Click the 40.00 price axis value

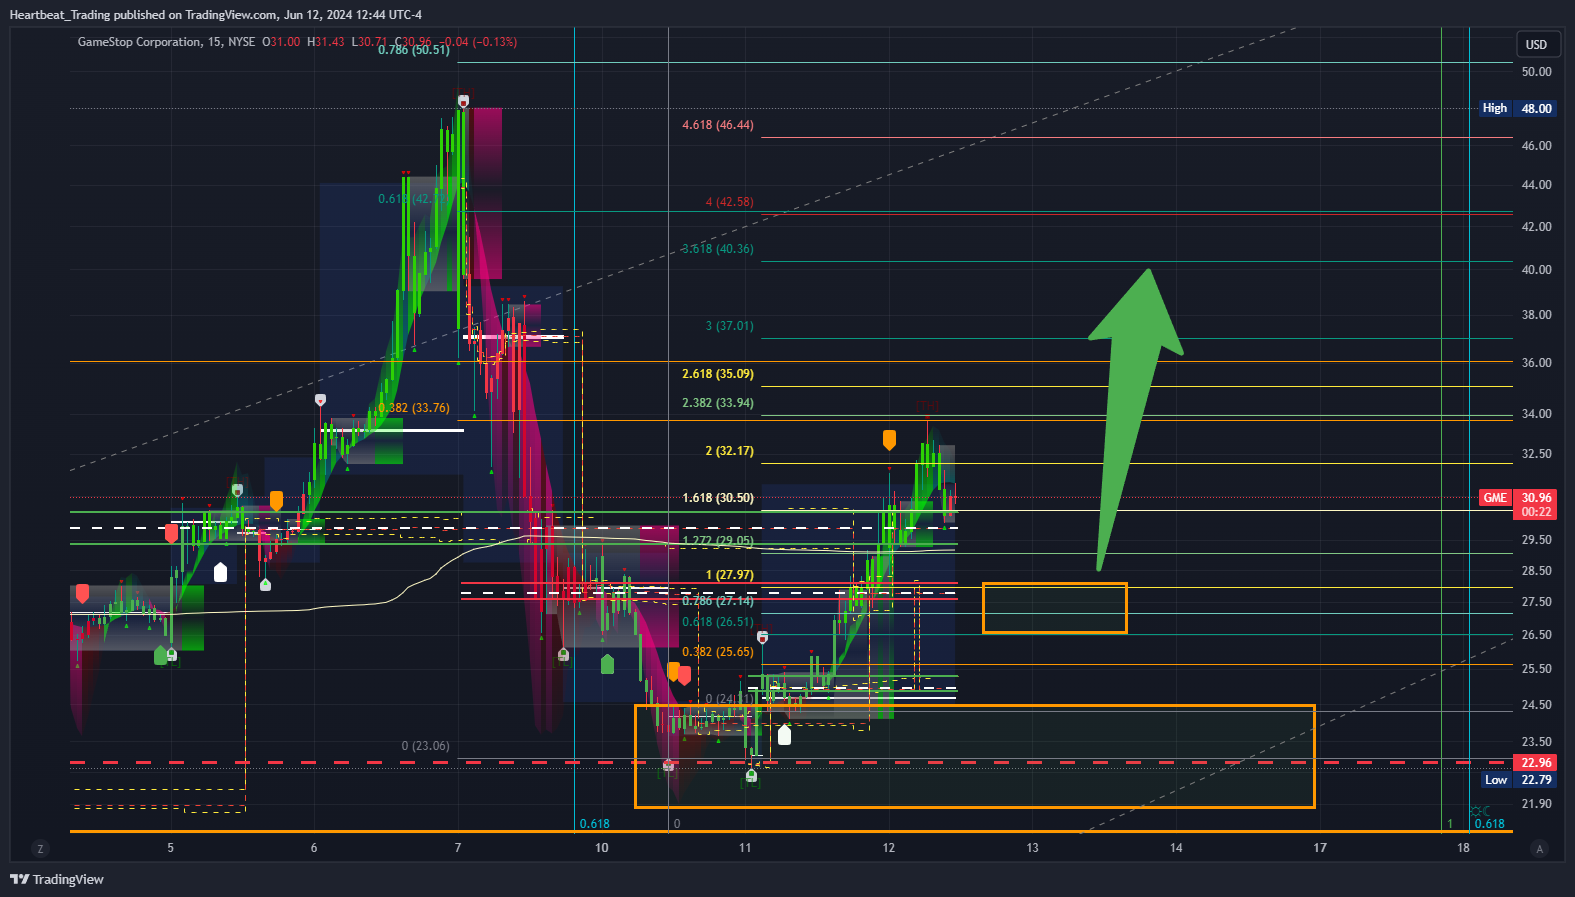coord(1536,270)
